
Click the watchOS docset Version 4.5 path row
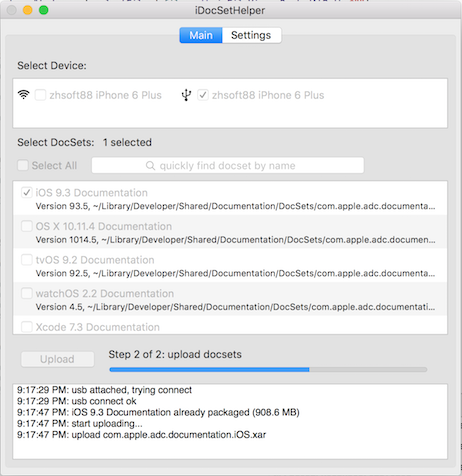click(235, 307)
